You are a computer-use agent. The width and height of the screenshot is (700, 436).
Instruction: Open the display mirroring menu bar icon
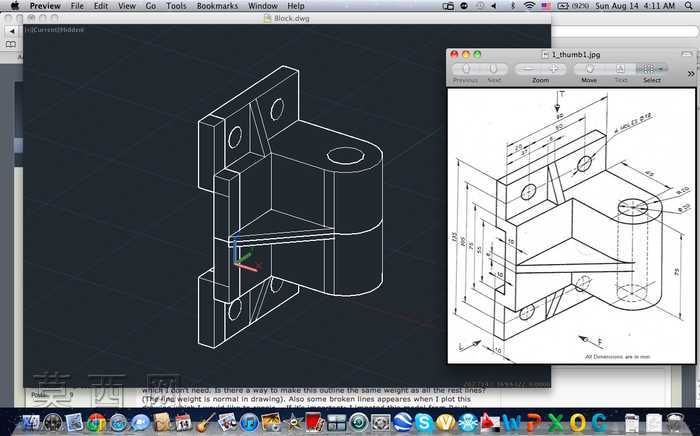(x=448, y=6)
